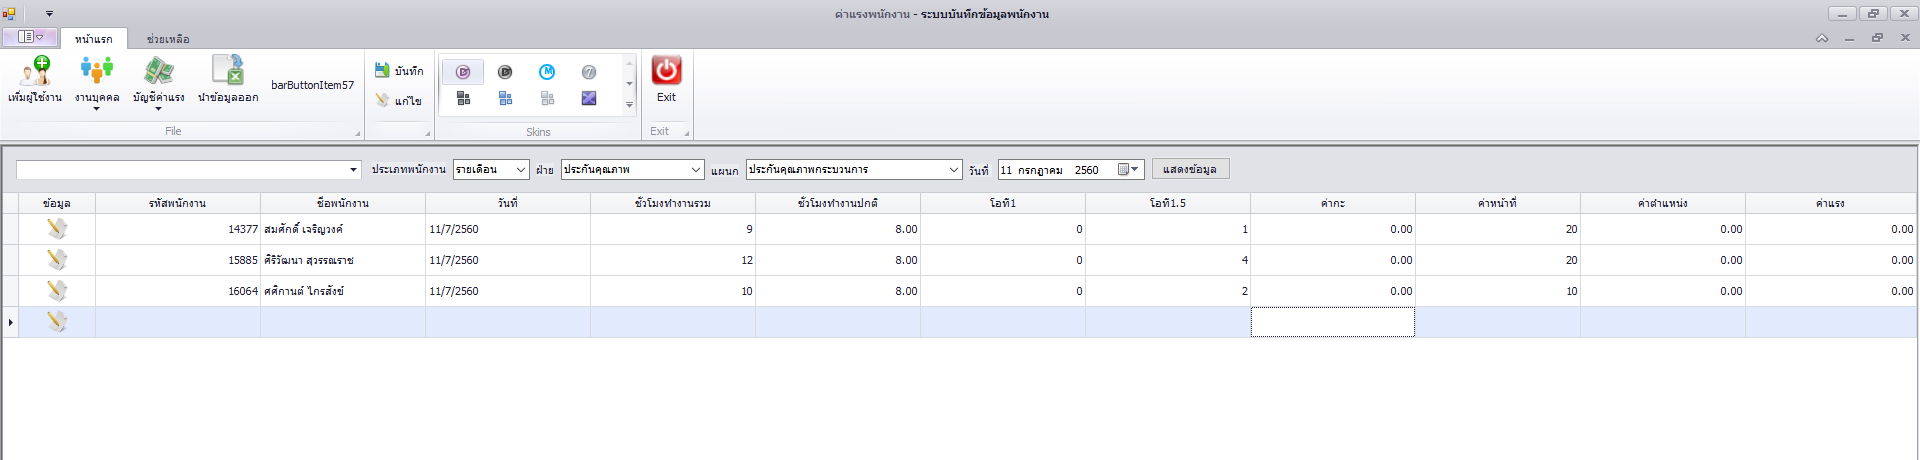Select the purple X skin icon

click(x=589, y=98)
